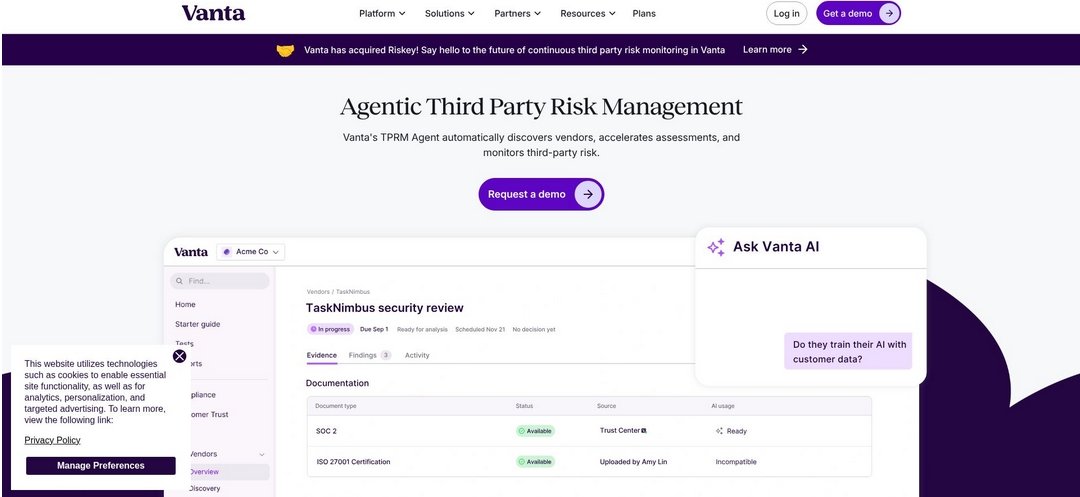This screenshot has width=1080, height=497.
Task: Click the SOC 2 document row
Action: coord(589,431)
